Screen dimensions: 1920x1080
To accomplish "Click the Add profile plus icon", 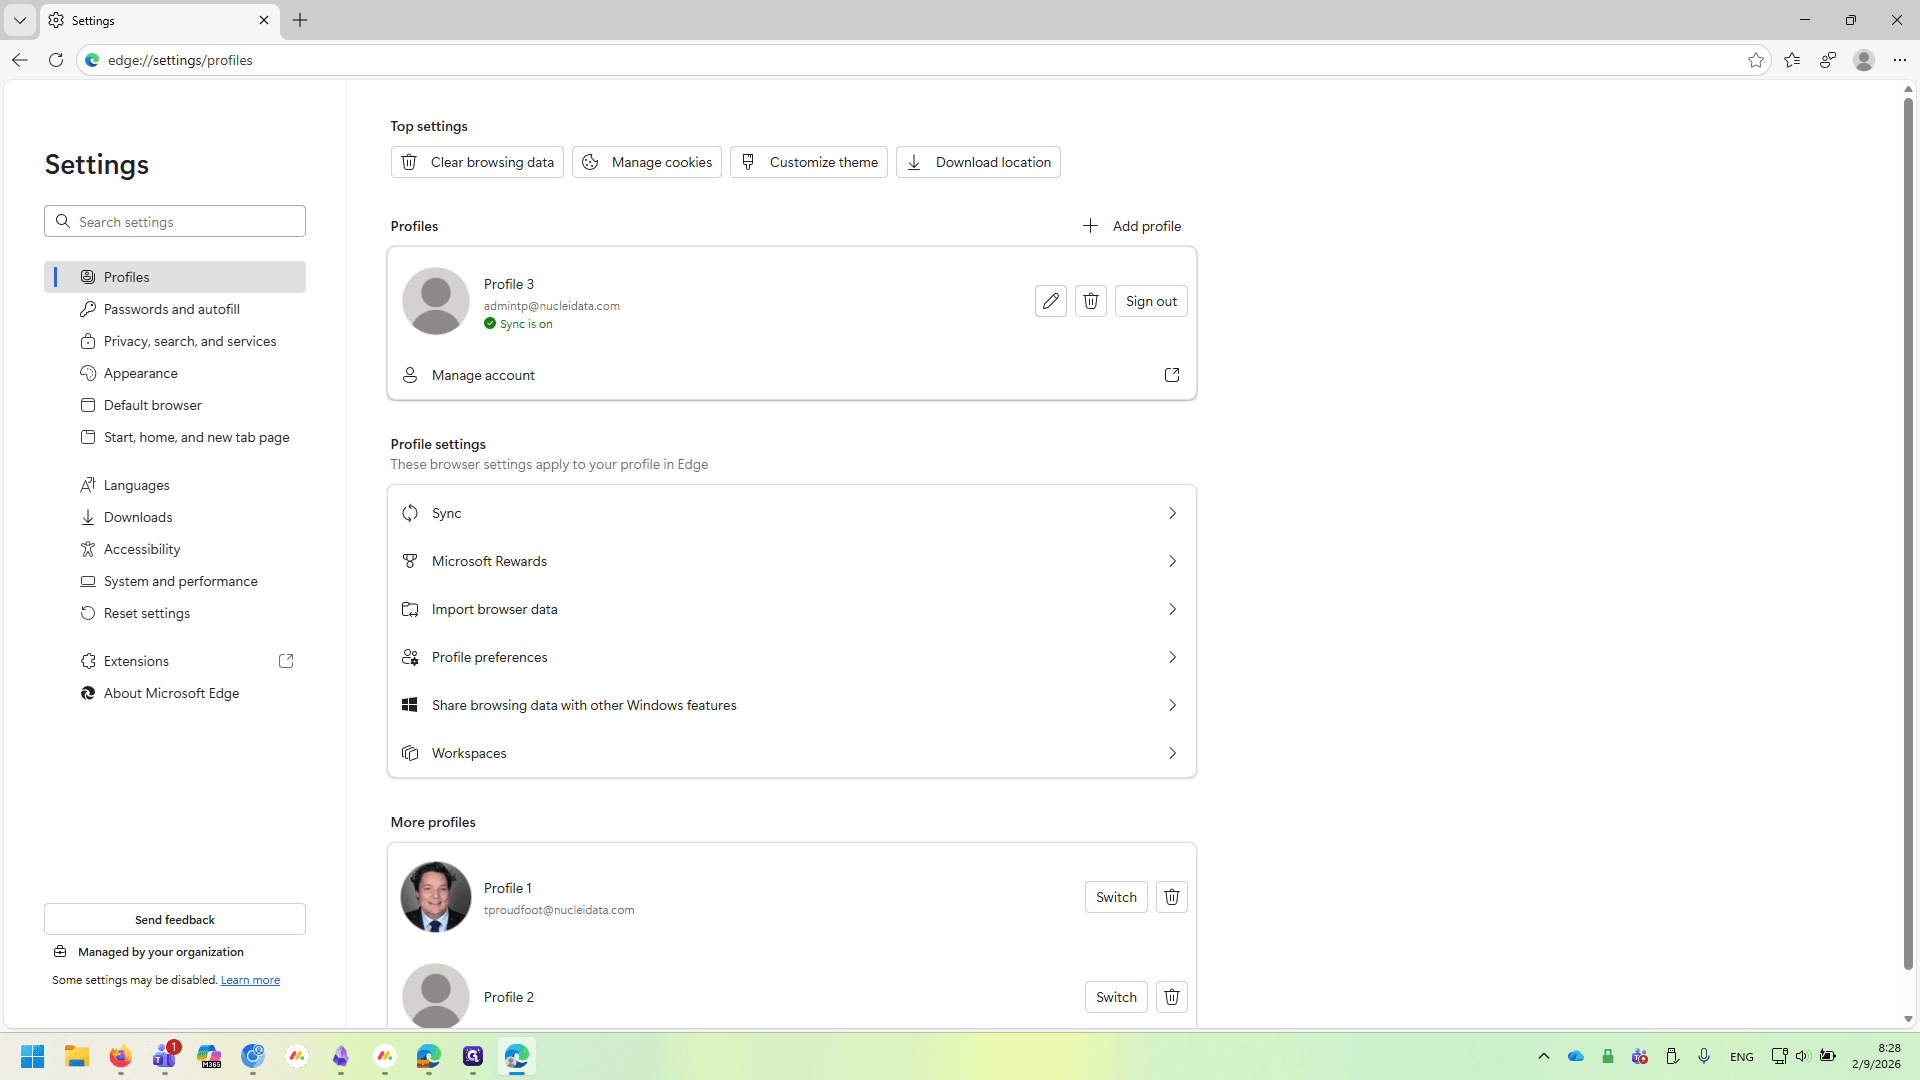I will (1090, 226).
